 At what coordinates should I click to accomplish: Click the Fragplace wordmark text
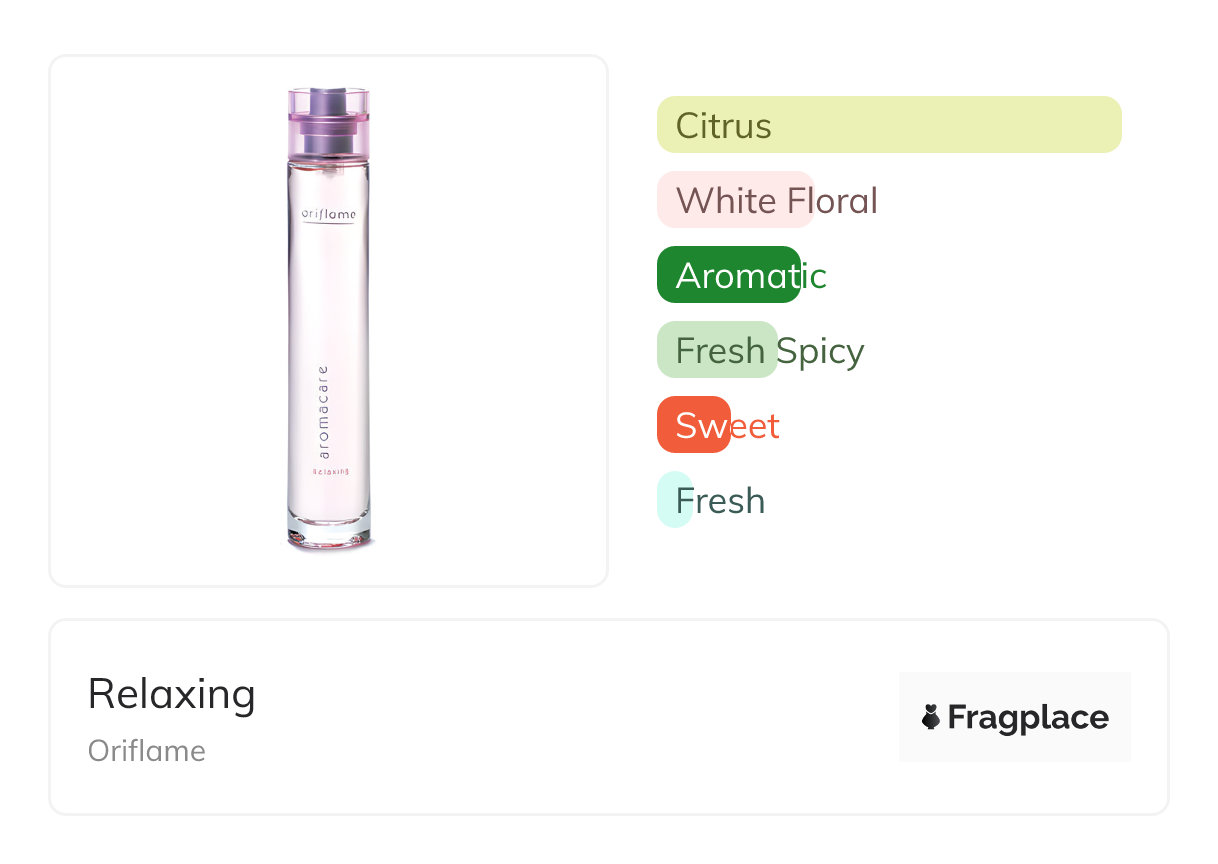pos(1028,717)
